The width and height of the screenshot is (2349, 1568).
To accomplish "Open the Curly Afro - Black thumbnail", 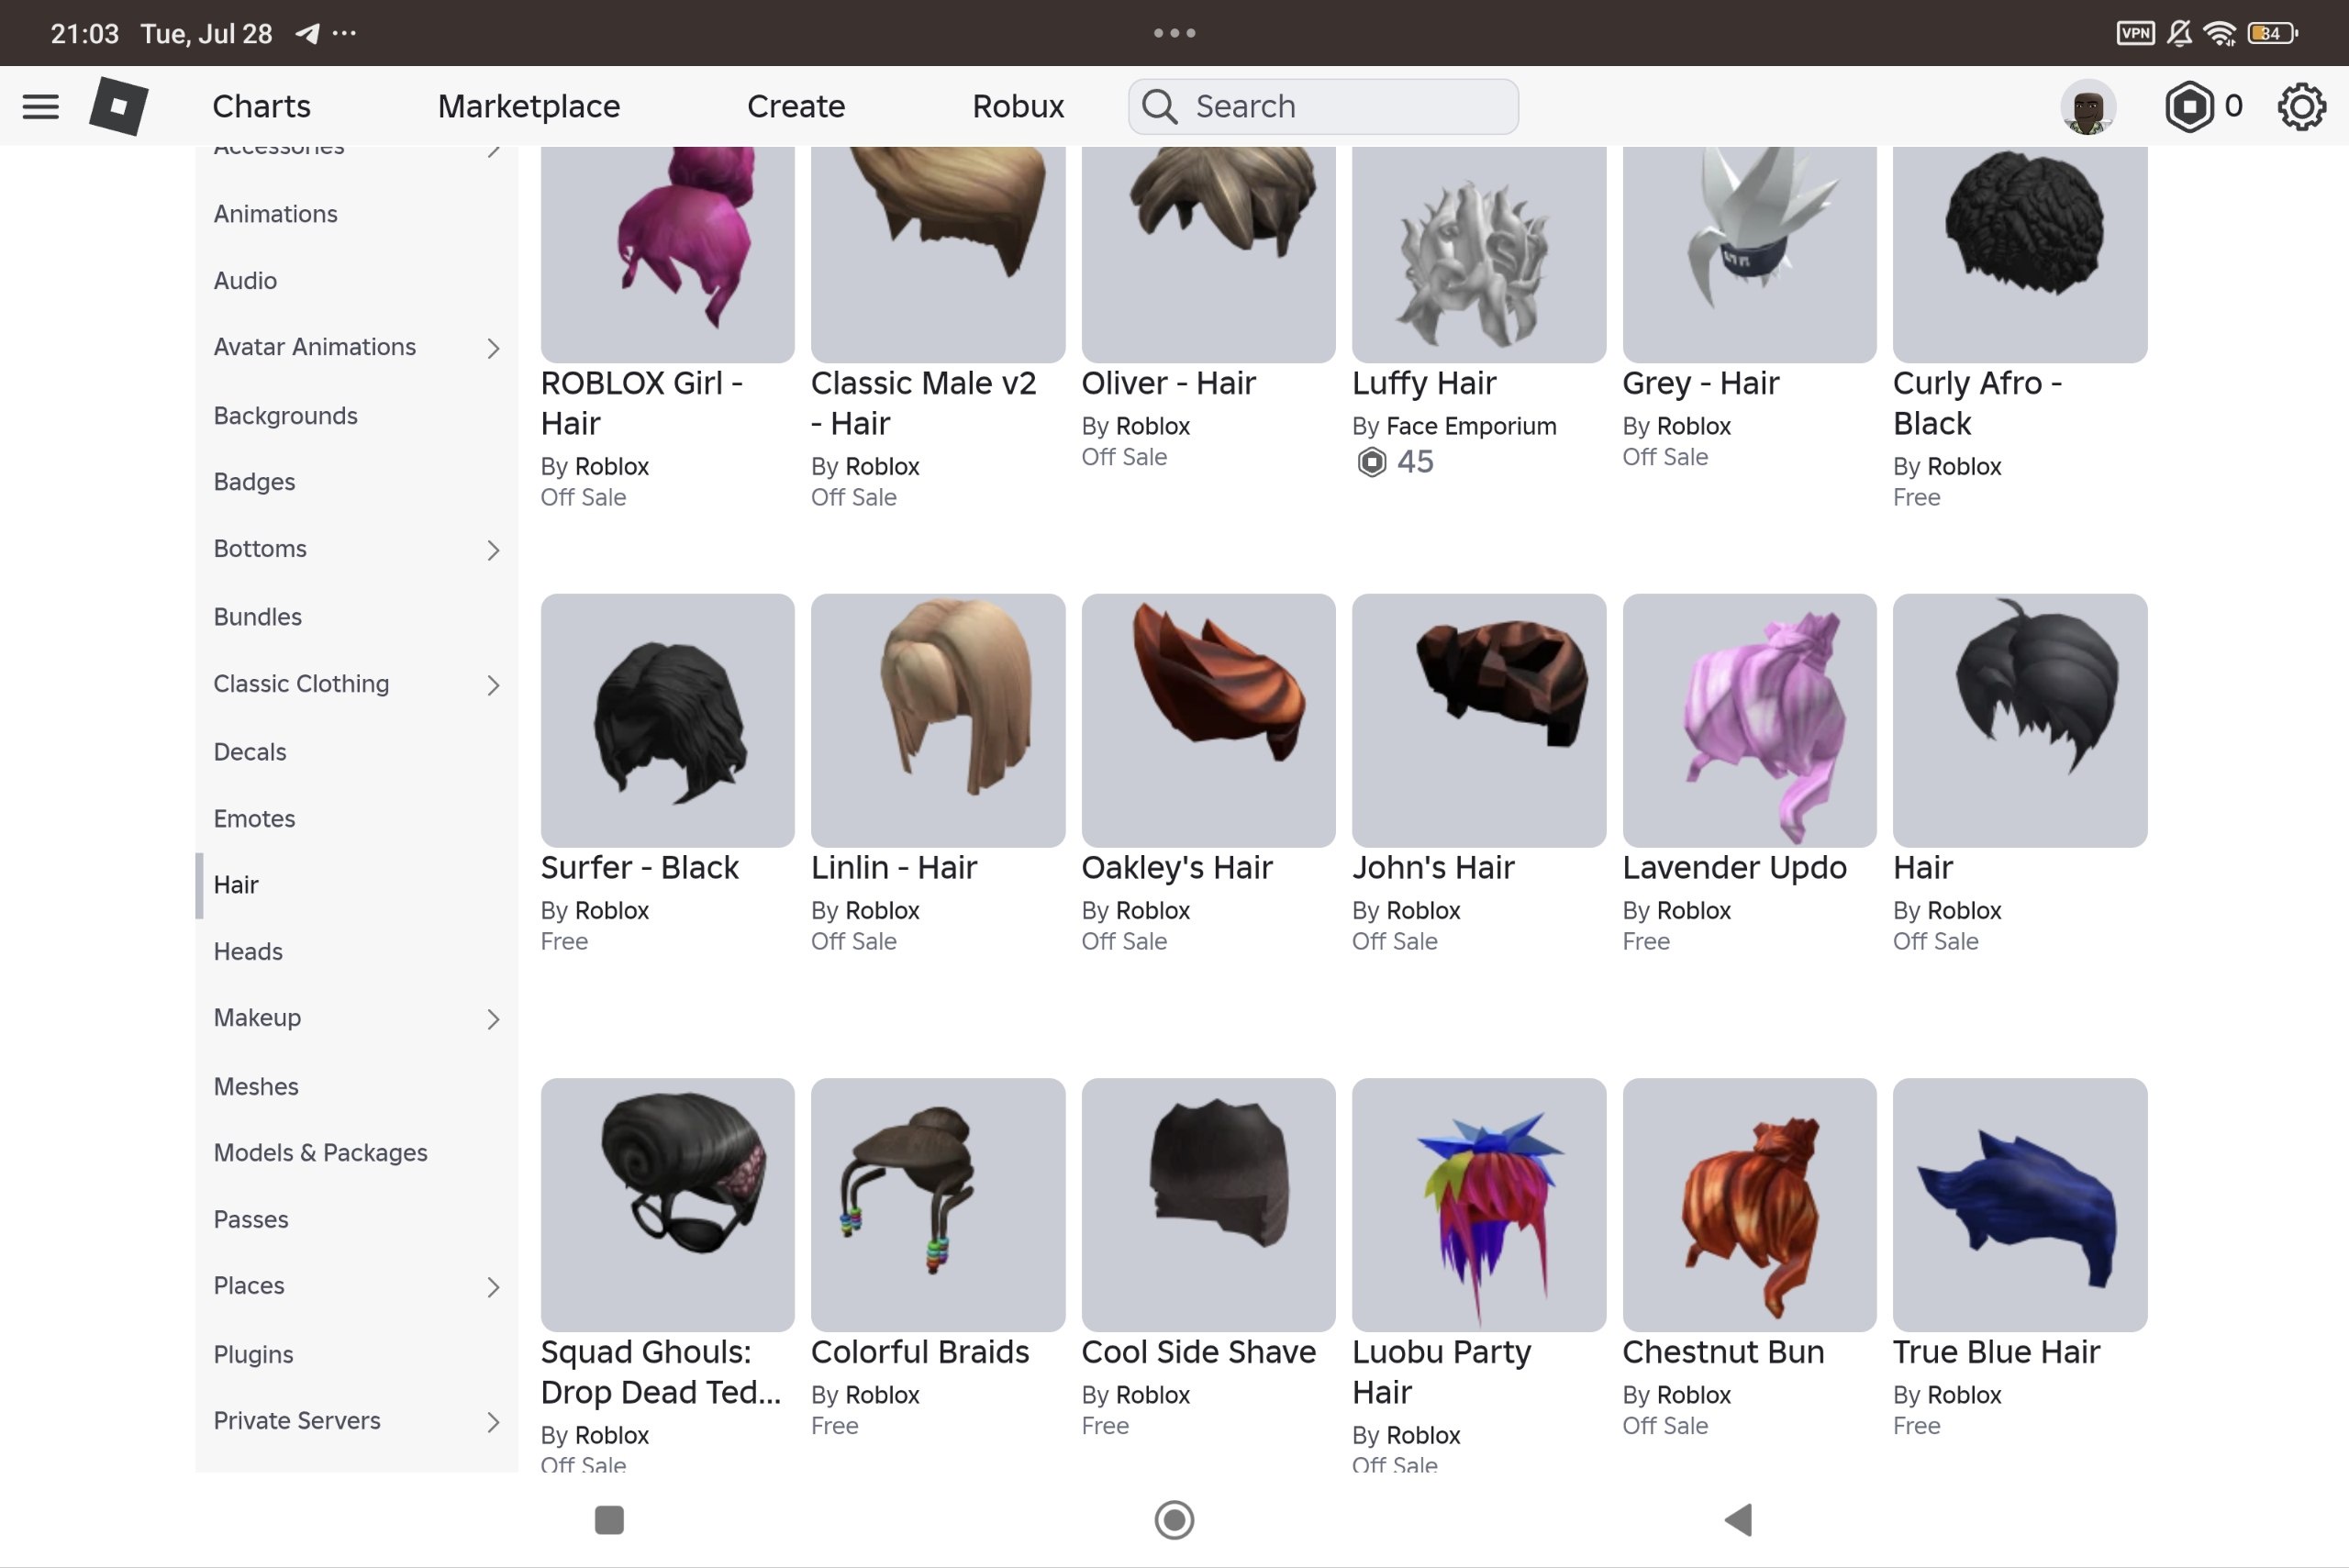I will 2020,254.
